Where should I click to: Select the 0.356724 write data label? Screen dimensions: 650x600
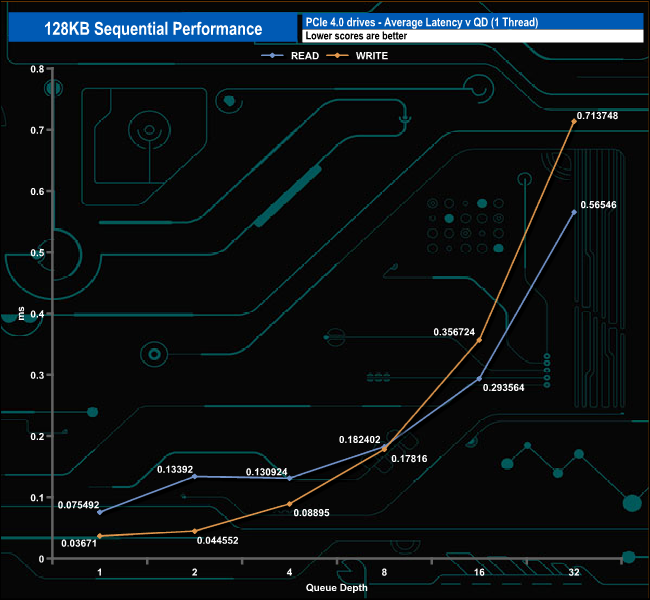click(454, 332)
